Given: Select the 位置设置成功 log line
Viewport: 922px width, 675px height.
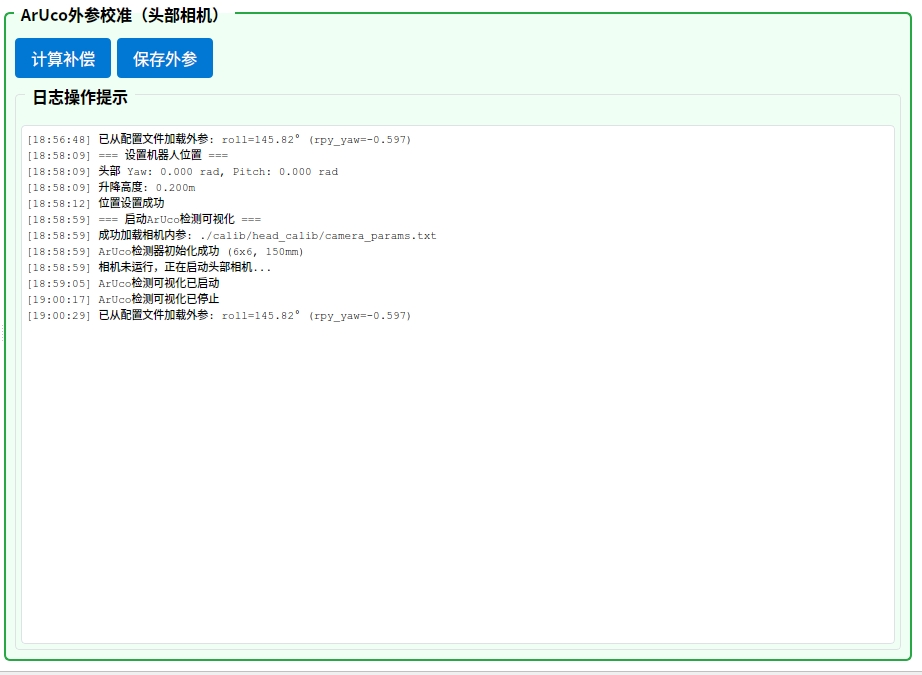Looking at the screenshot, I should 131,204.
